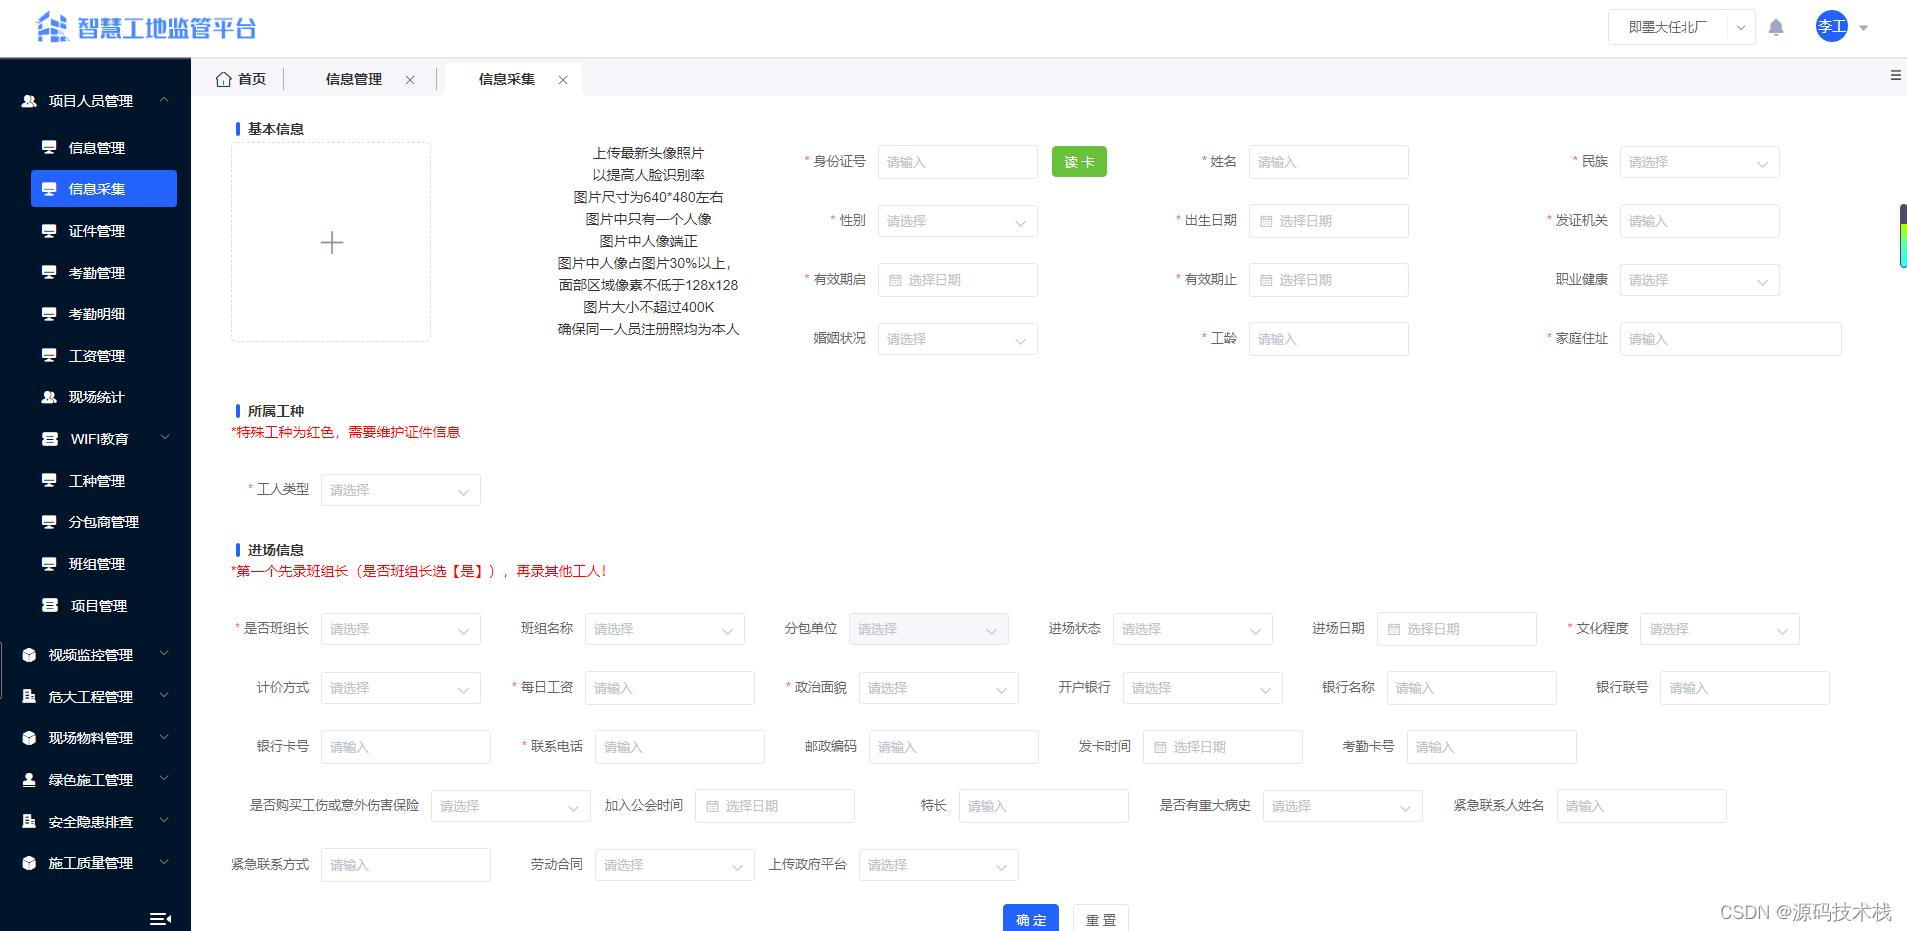The image size is (1907, 931).
Task: Open the 婚姻状况 dropdown
Action: (958, 339)
